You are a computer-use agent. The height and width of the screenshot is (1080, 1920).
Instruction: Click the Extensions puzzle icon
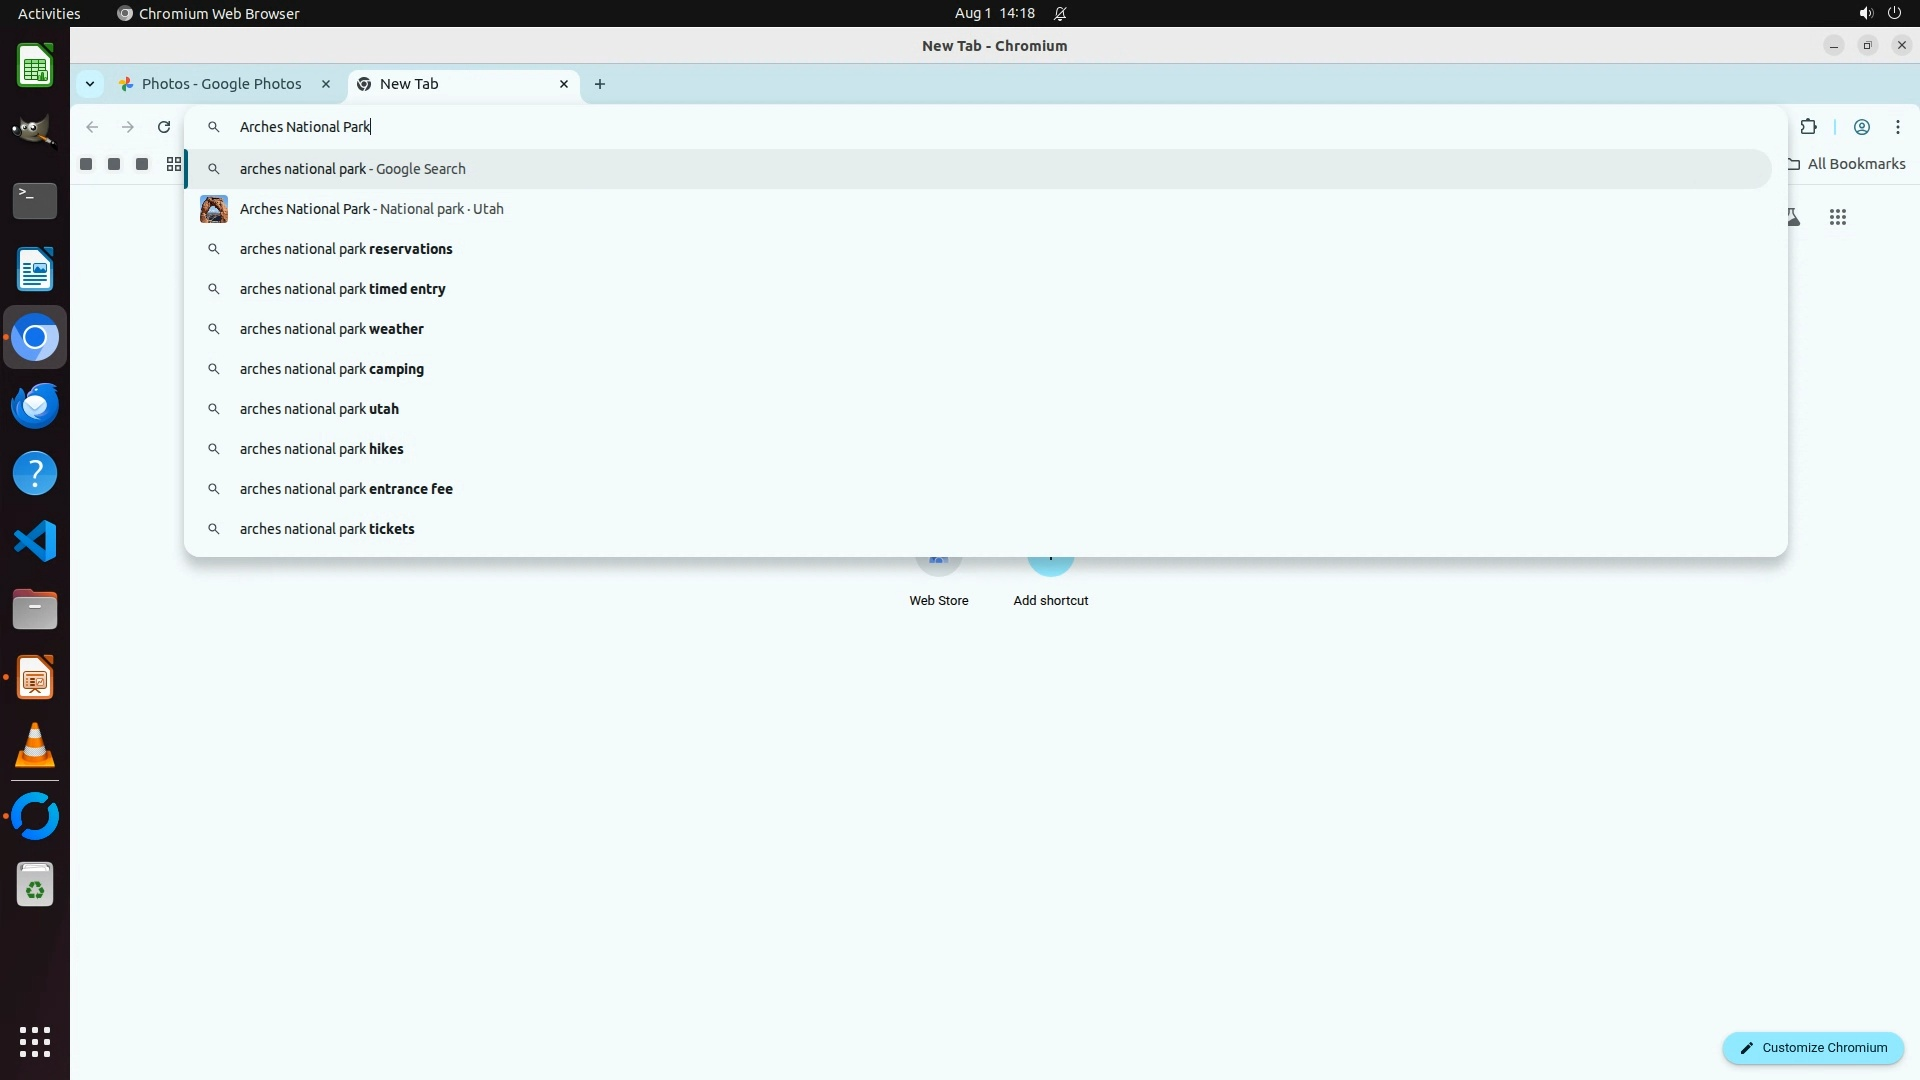coord(1808,127)
